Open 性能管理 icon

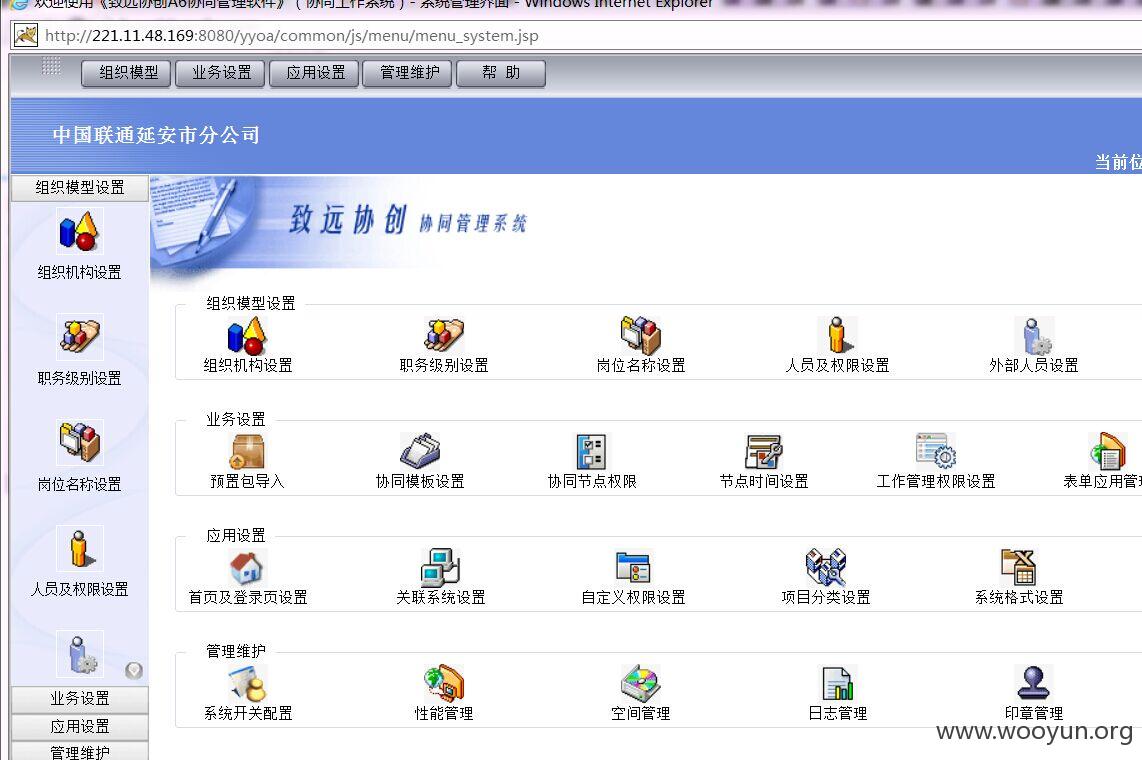pos(444,683)
